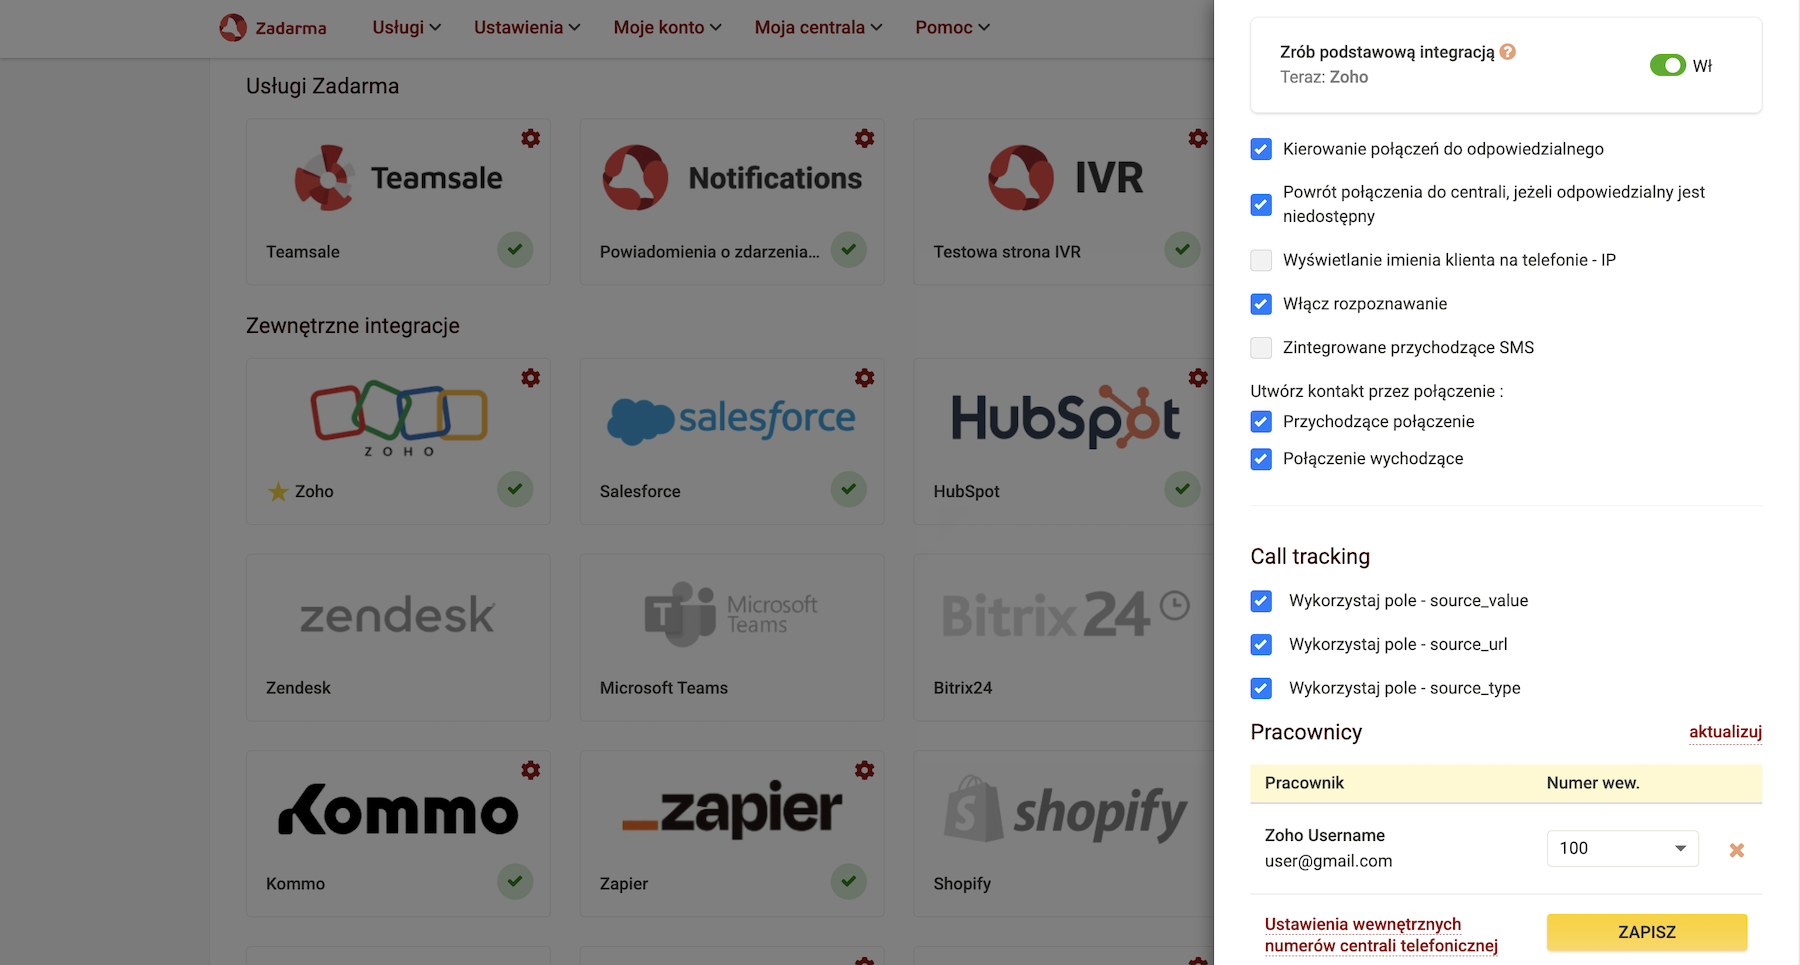The height and width of the screenshot is (965, 1800).
Task: Open Kommo integration gear icon
Action: point(531,770)
